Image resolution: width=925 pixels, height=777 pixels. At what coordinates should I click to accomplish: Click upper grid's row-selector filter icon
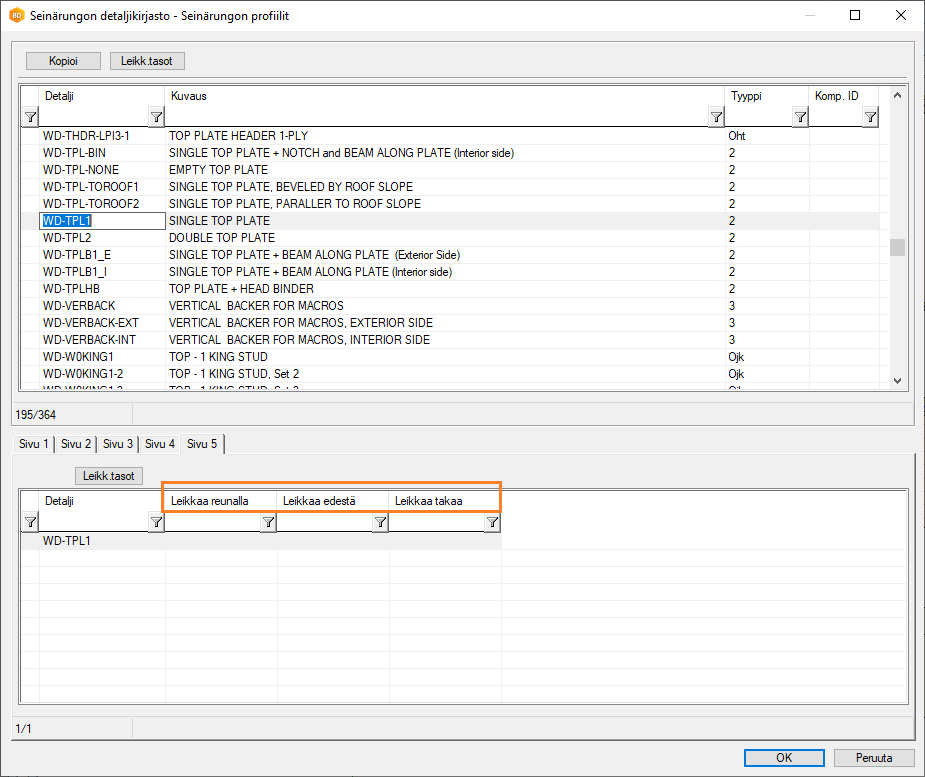(30, 118)
